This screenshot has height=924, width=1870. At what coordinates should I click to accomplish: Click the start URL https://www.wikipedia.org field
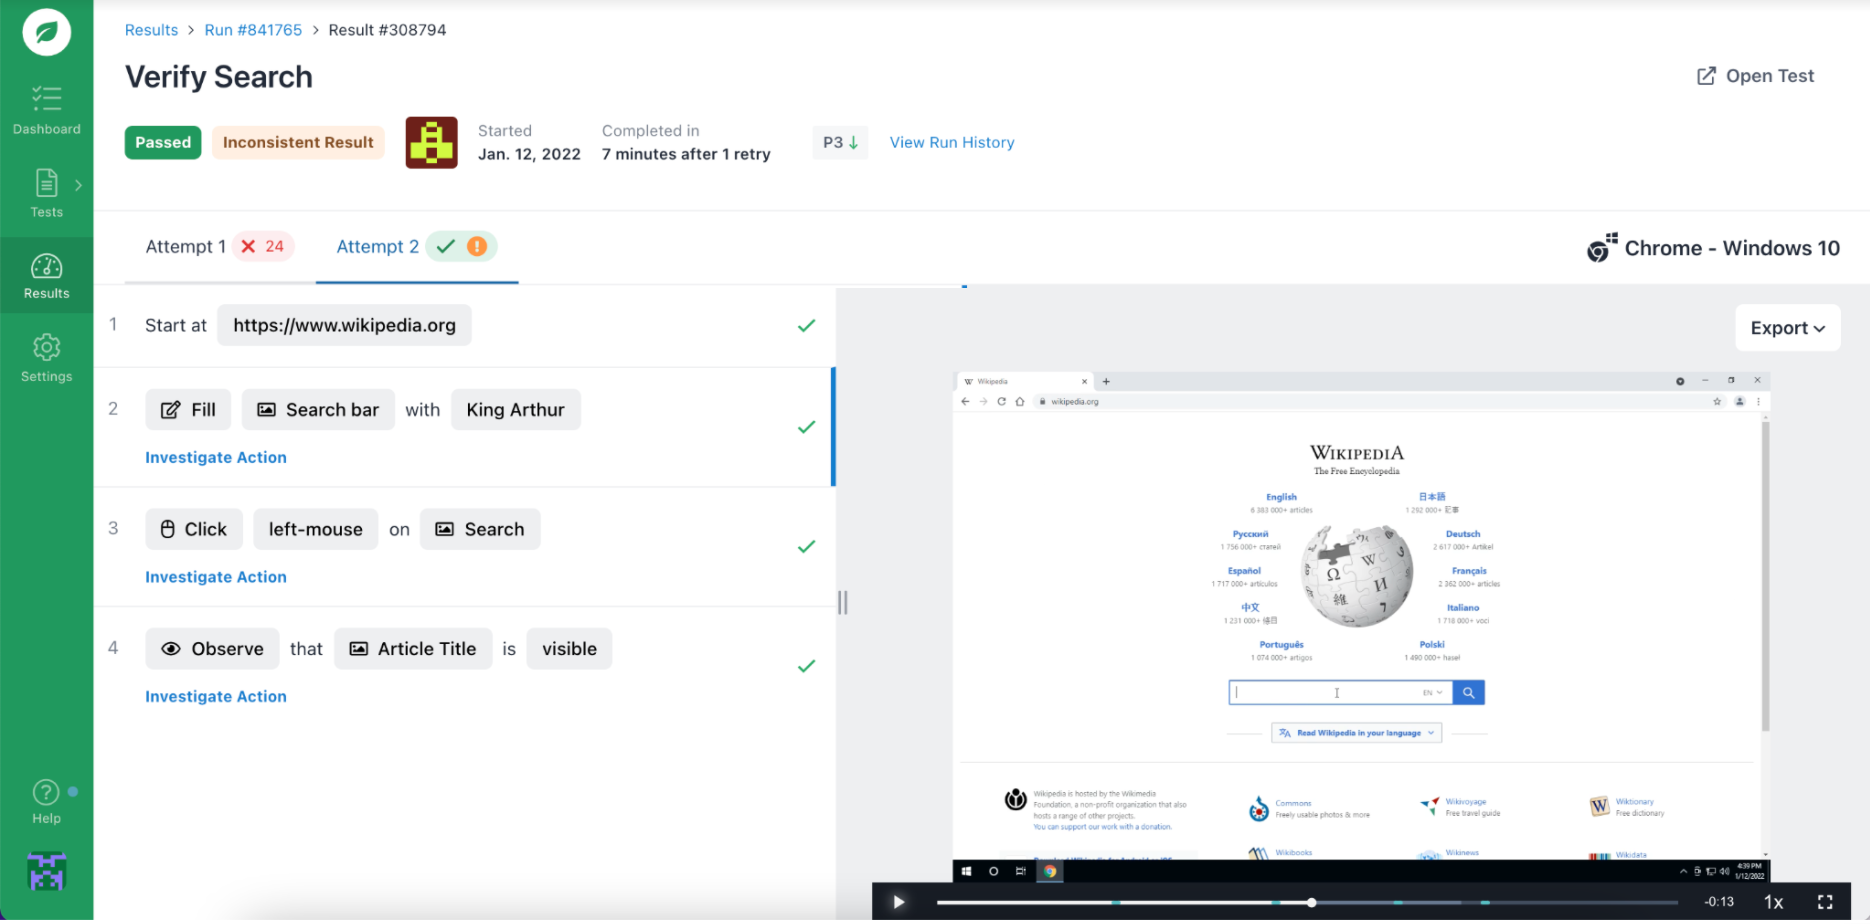click(x=344, y=325)
